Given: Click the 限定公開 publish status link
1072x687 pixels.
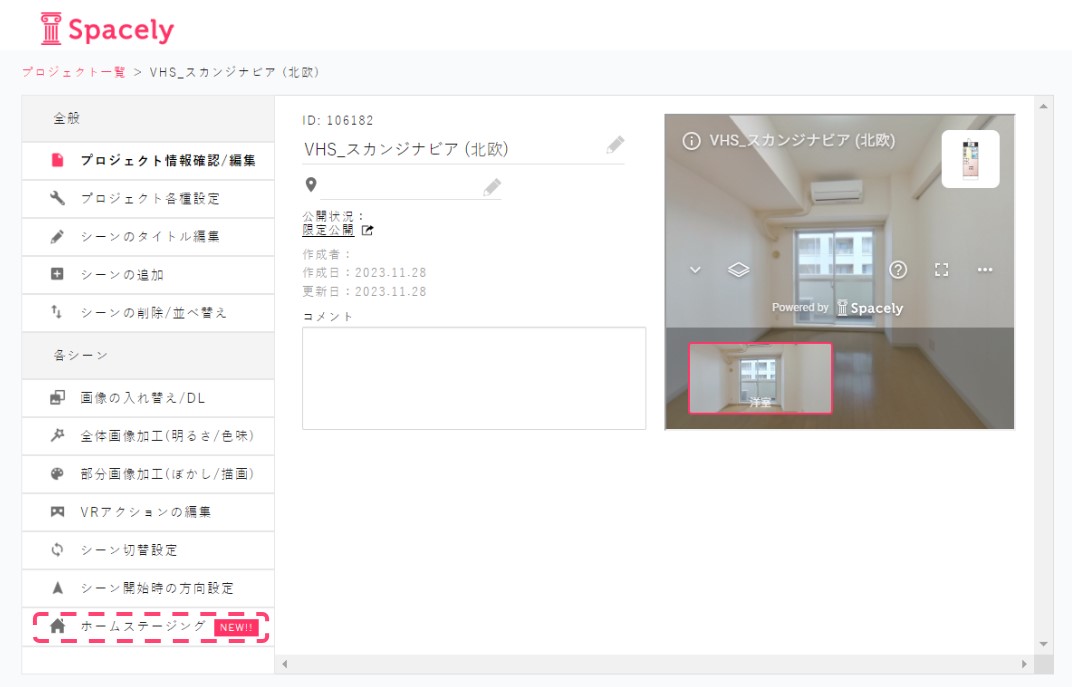Looking at the screenshot, I should point(328,230).
